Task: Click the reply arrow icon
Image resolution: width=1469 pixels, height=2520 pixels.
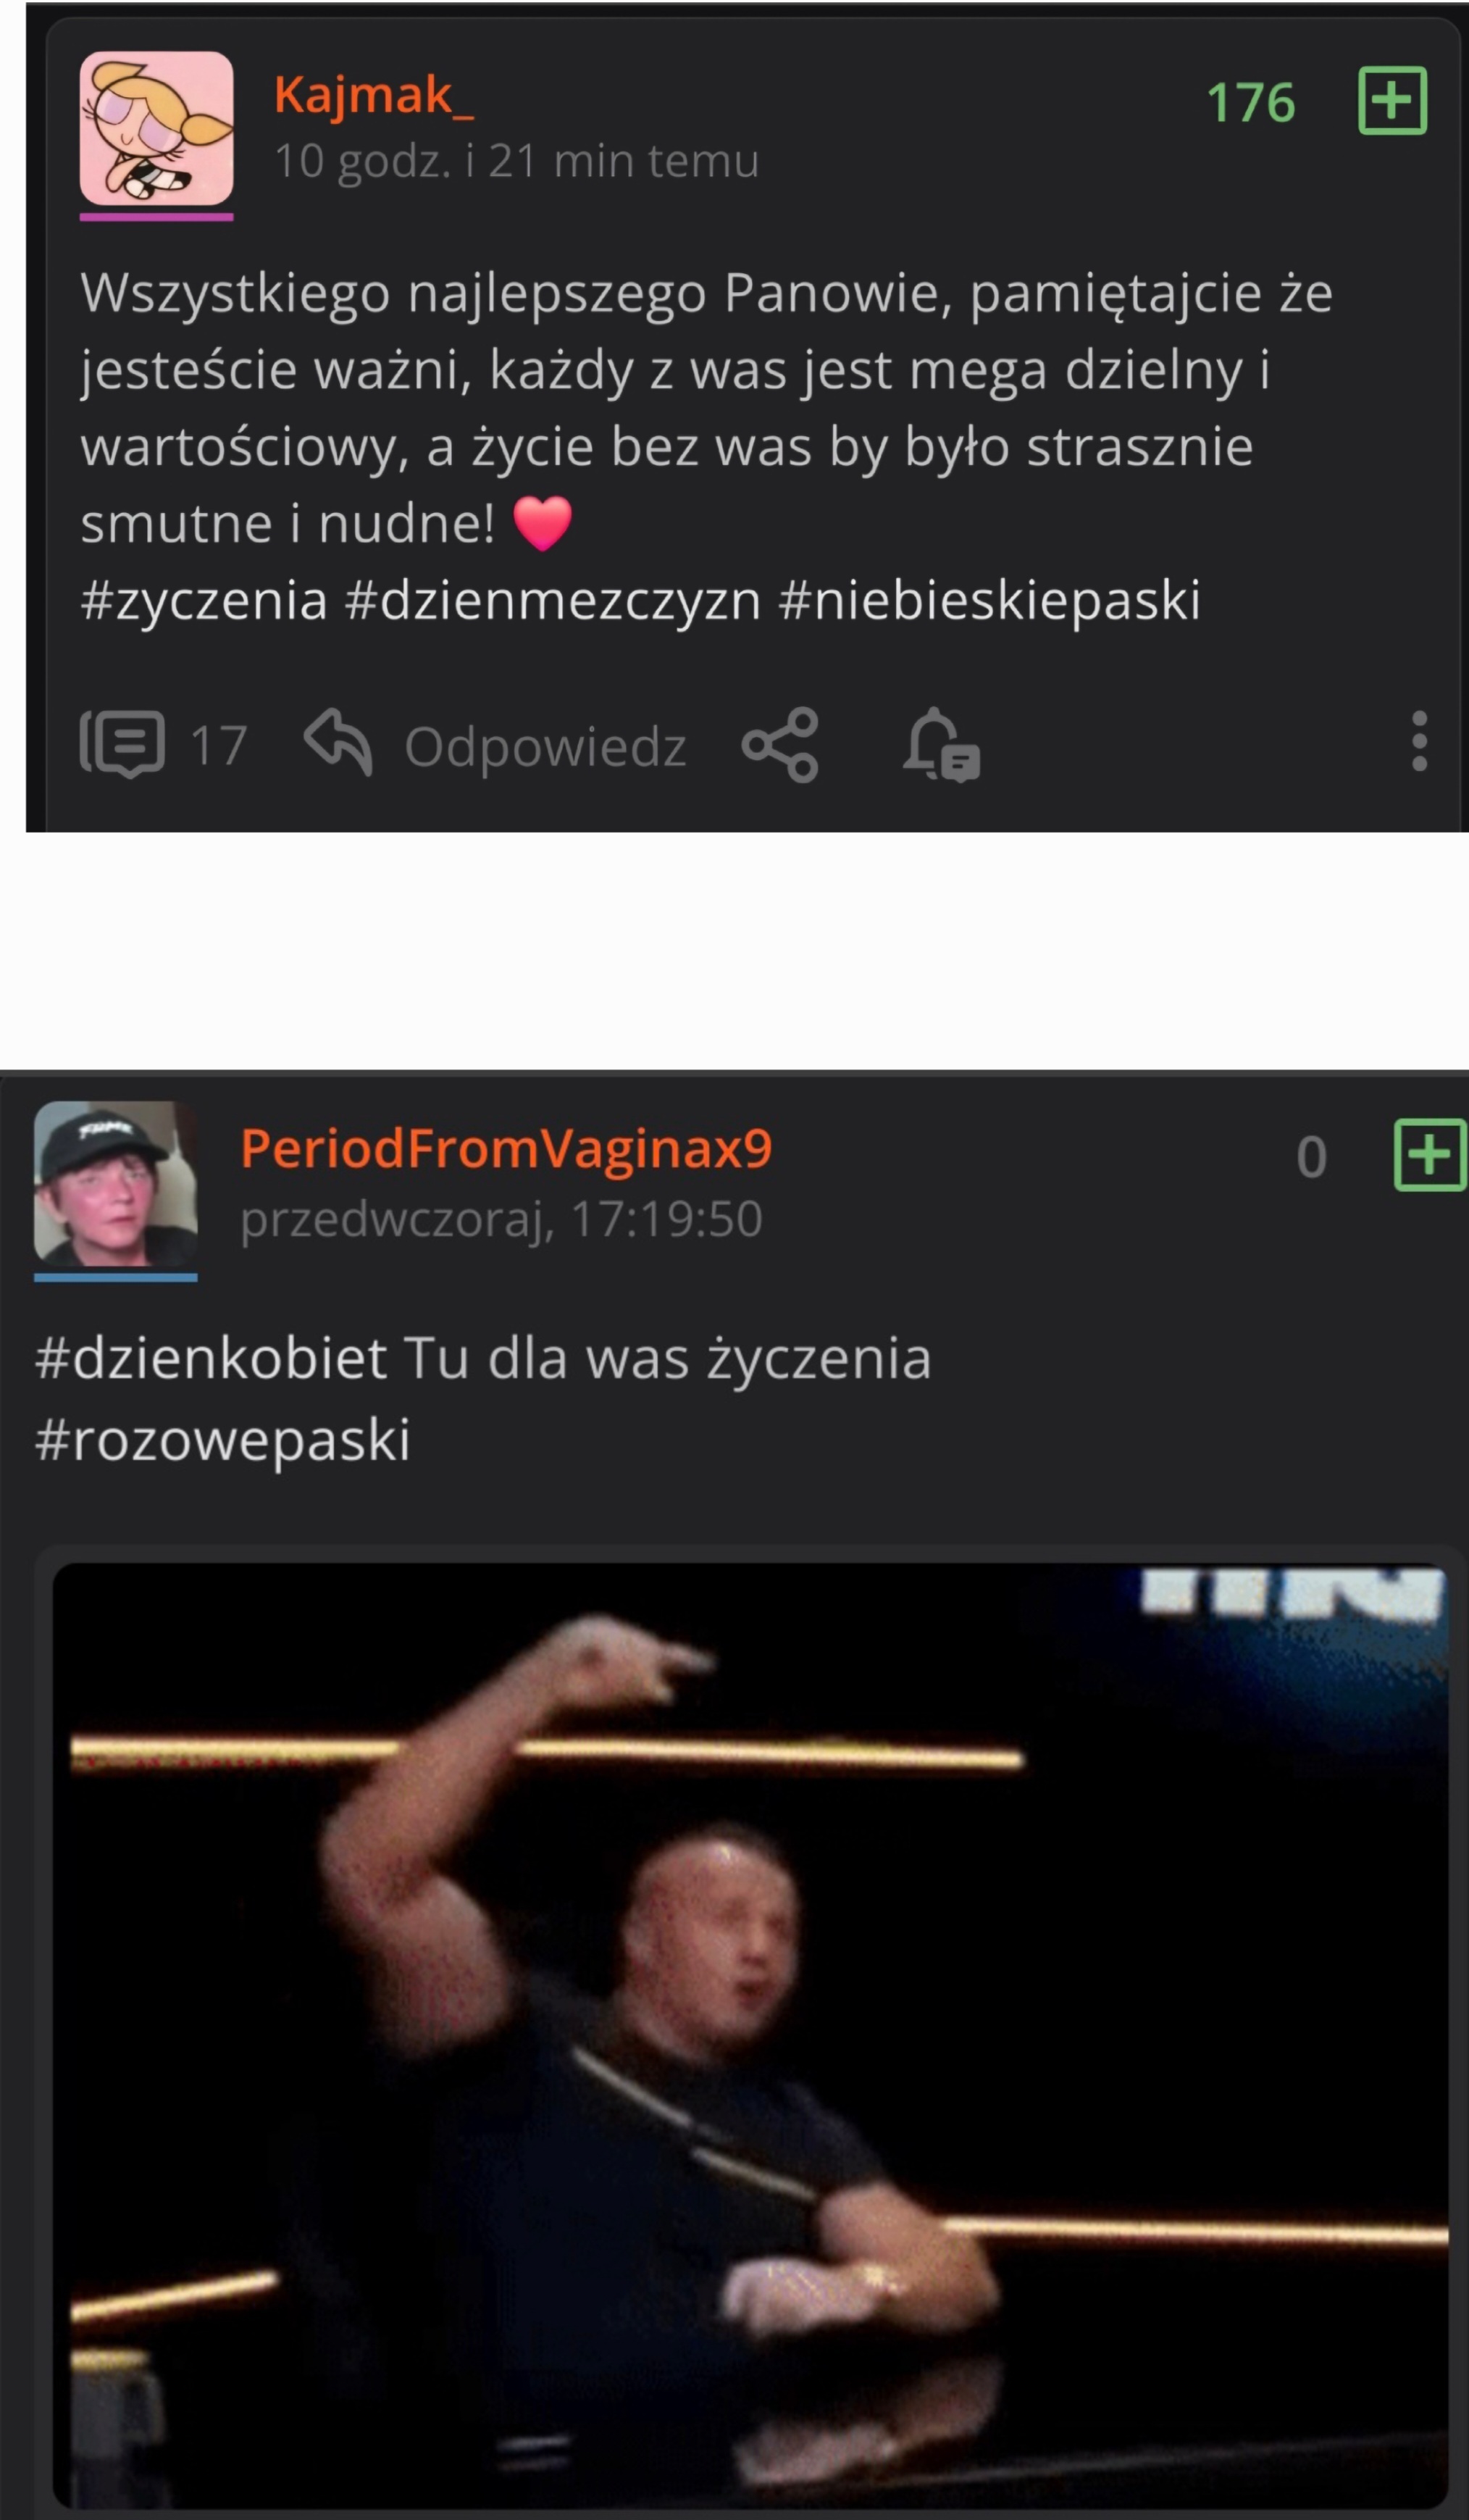Action: pos(338,742)
